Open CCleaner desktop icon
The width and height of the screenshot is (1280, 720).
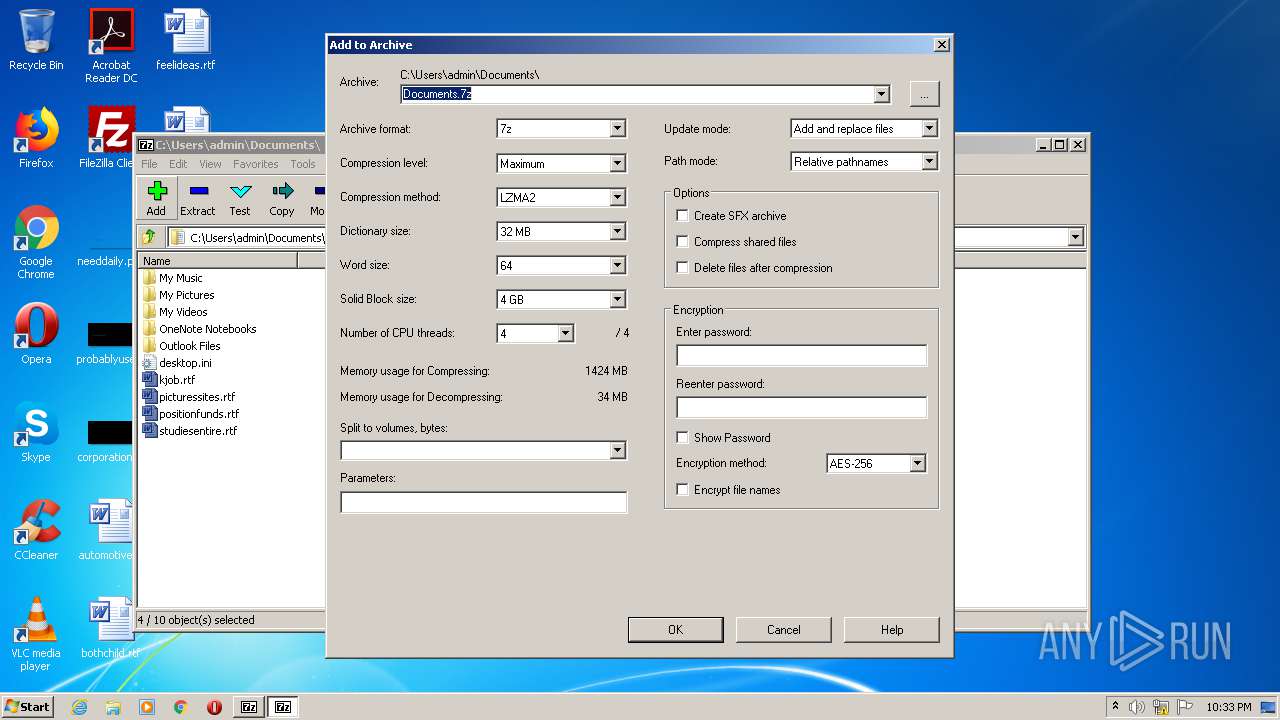36,530
